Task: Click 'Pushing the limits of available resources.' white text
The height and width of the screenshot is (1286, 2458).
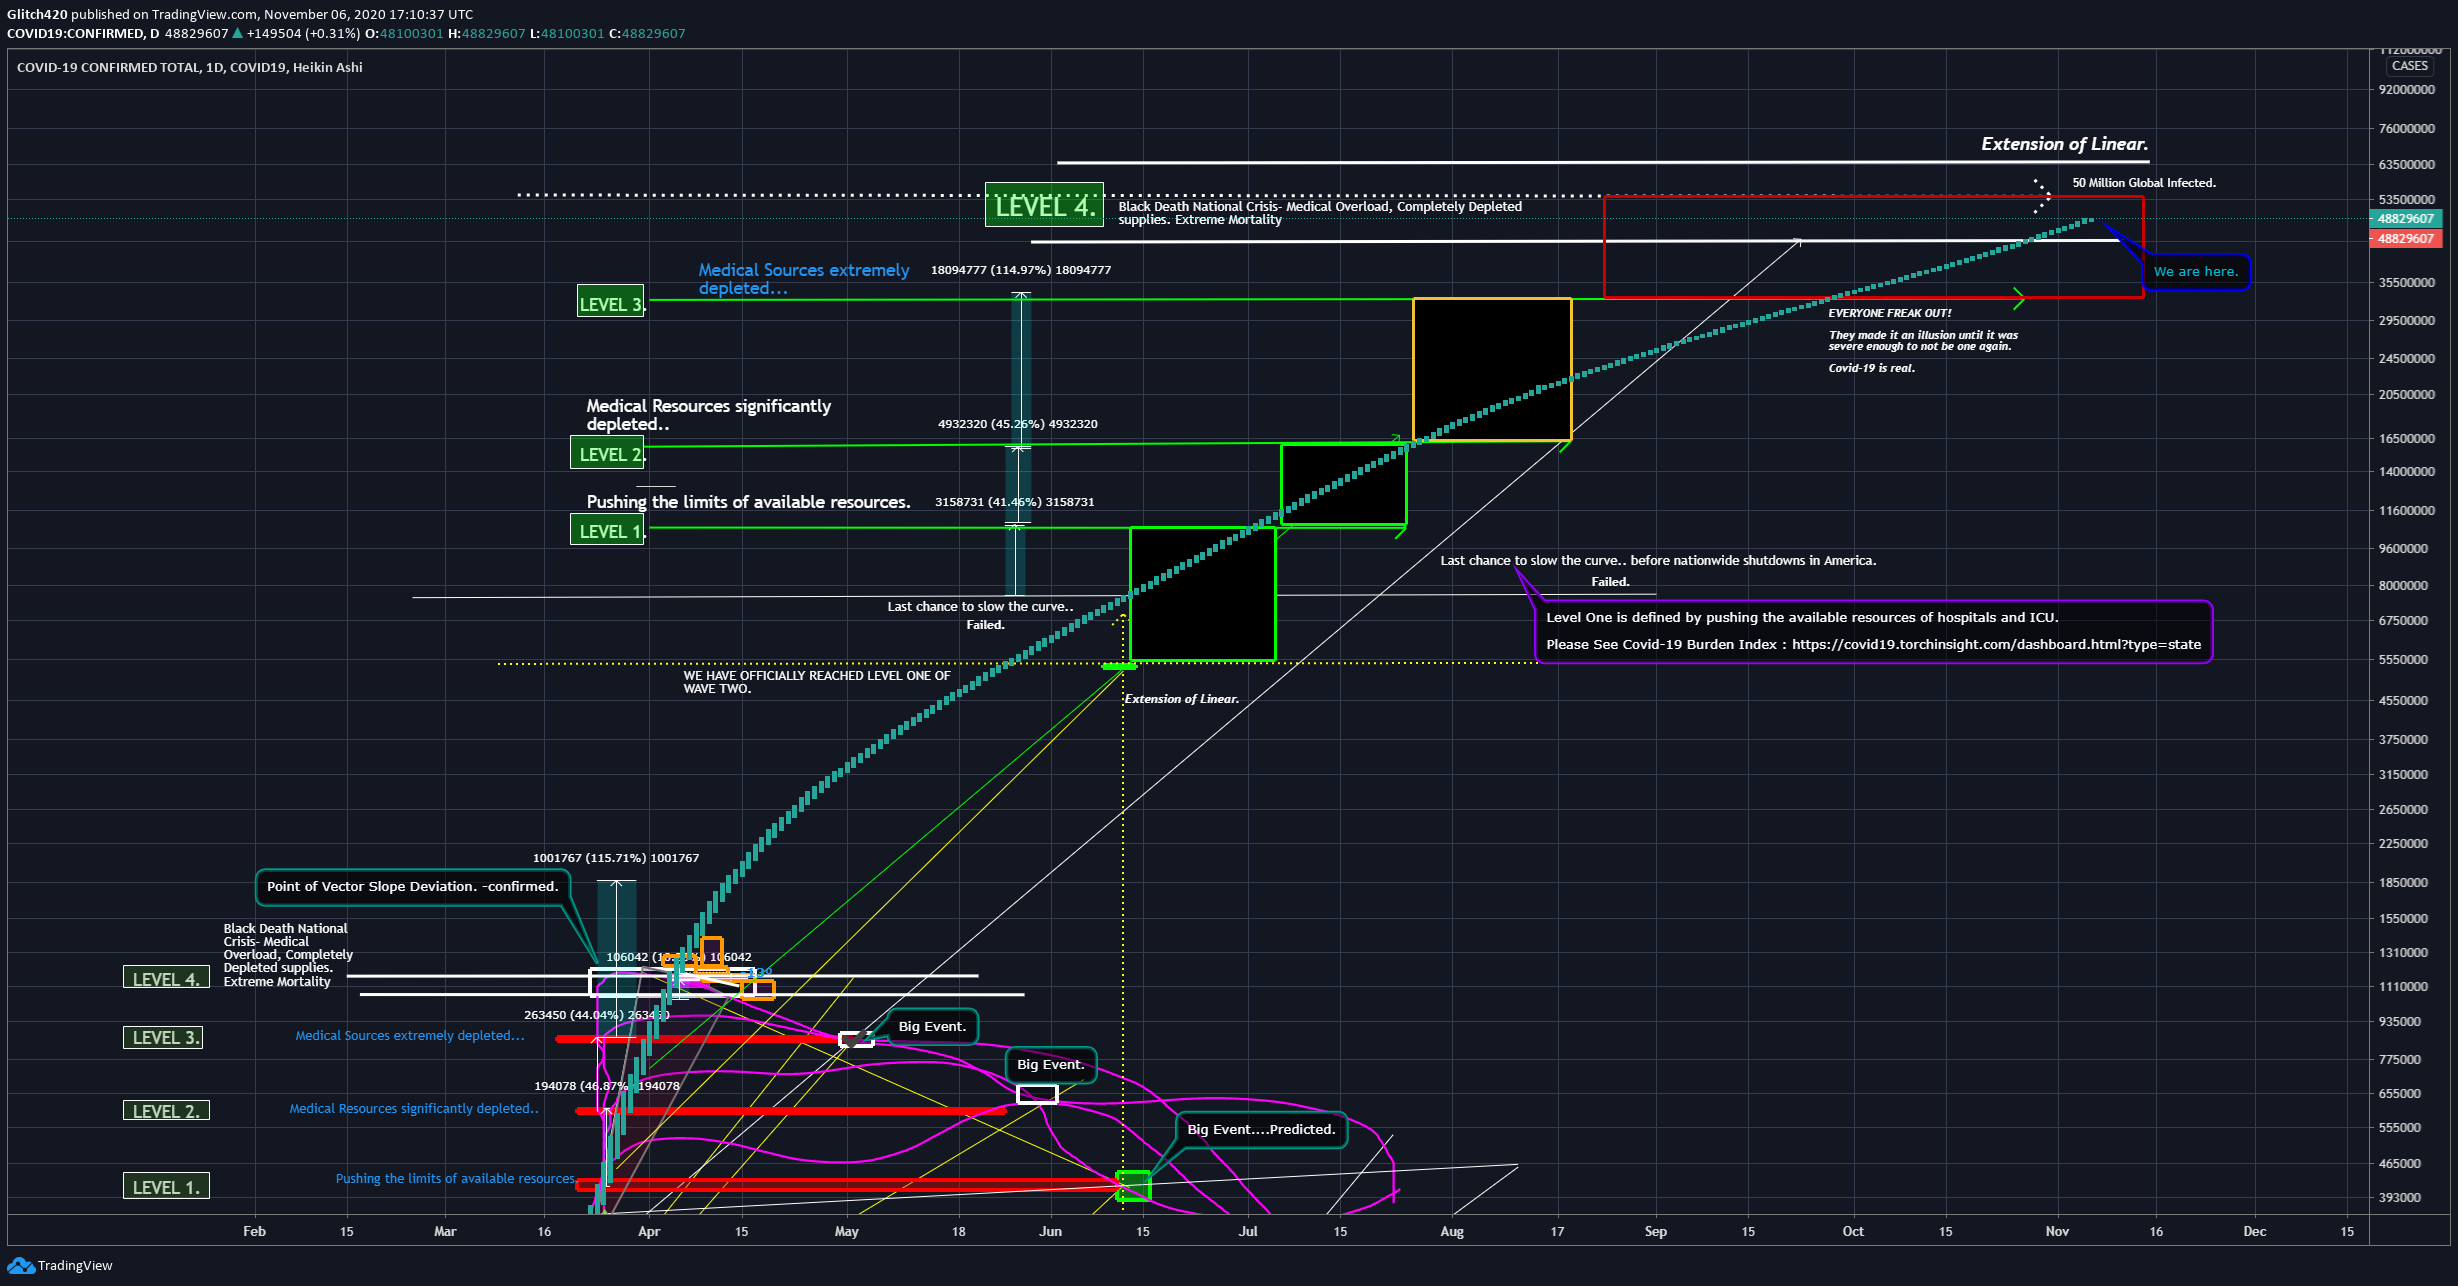Action: coord(748,502)
